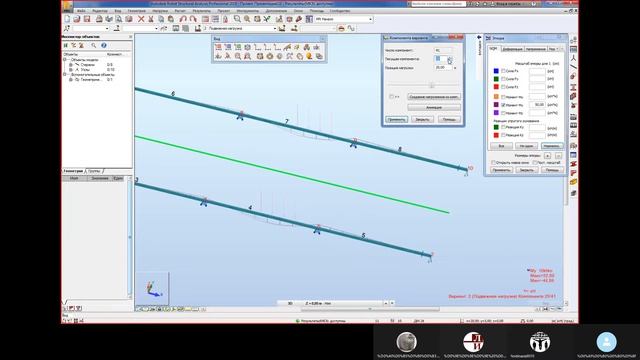This screenshot has width=640, height=360.
Task: Click the Все button in Эпюры
Action: pyautogui.click(x=501, y=146)
